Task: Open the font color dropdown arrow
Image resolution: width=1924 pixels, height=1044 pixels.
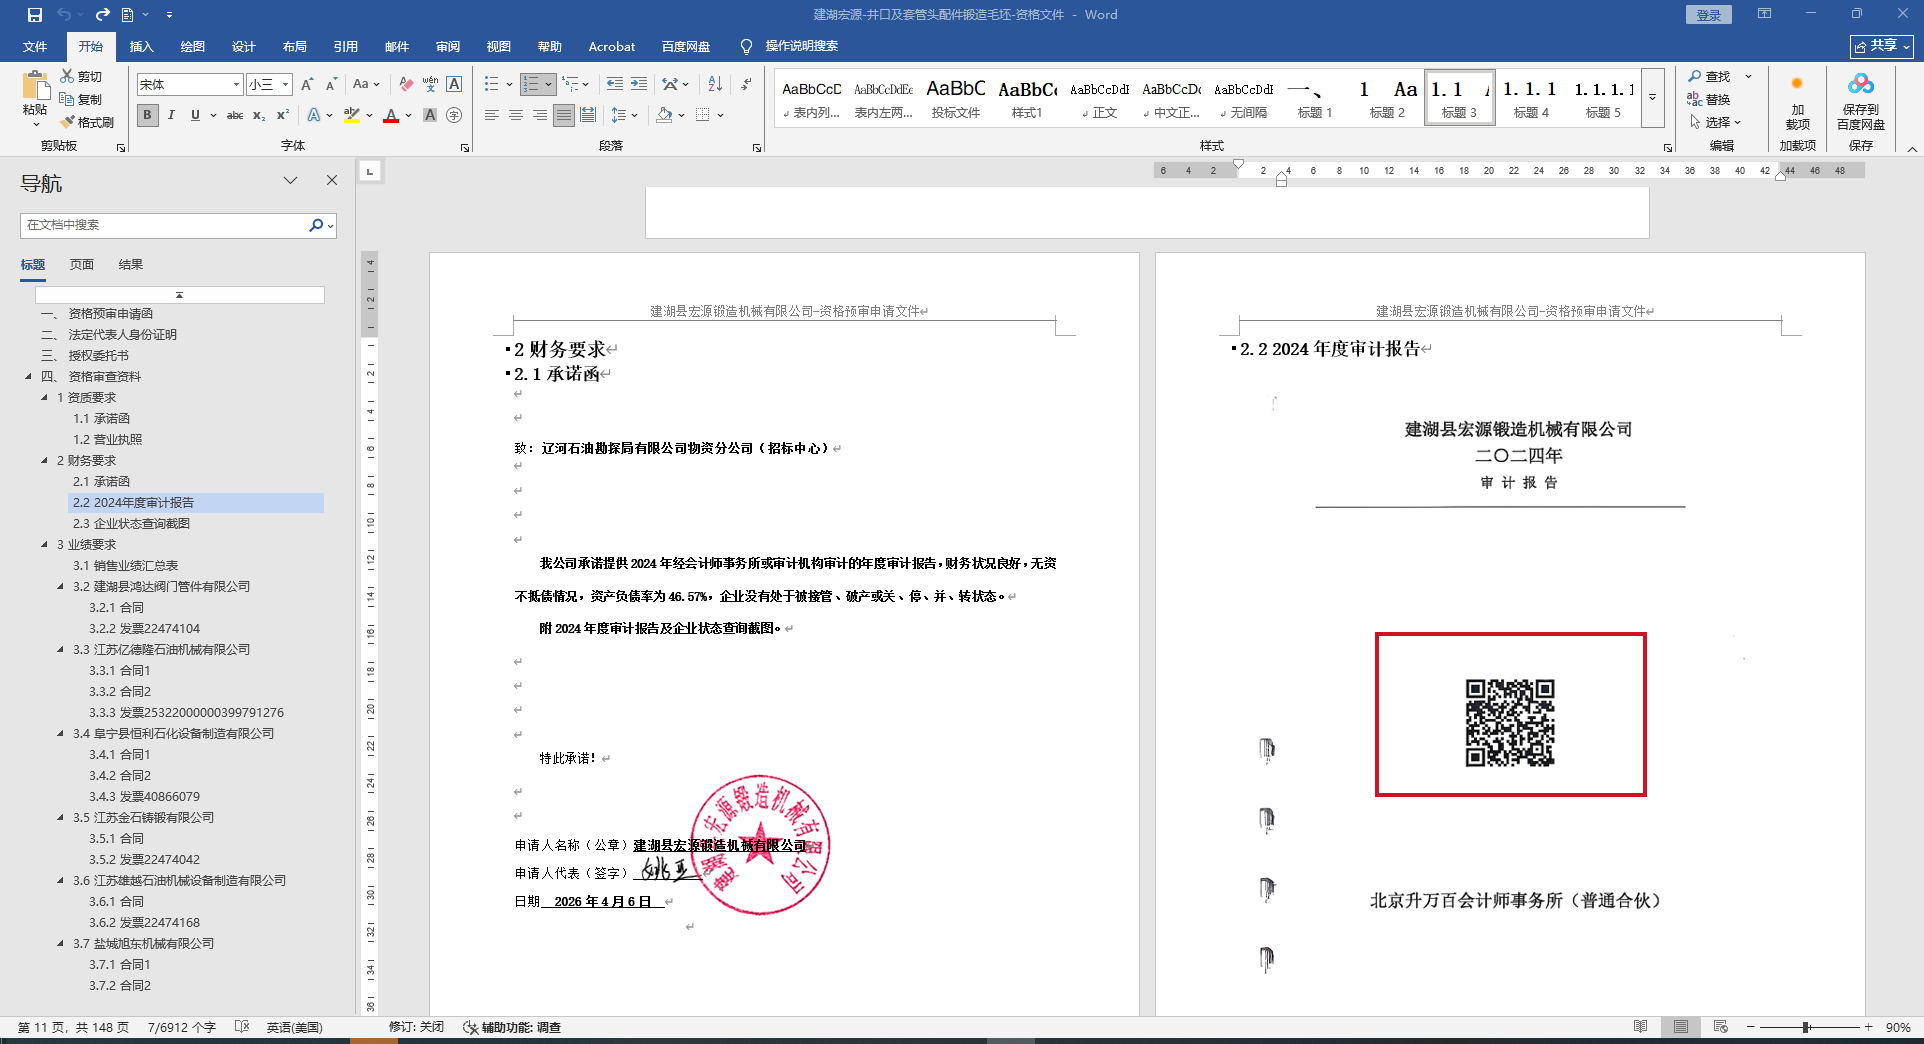Action: [408, 116]
